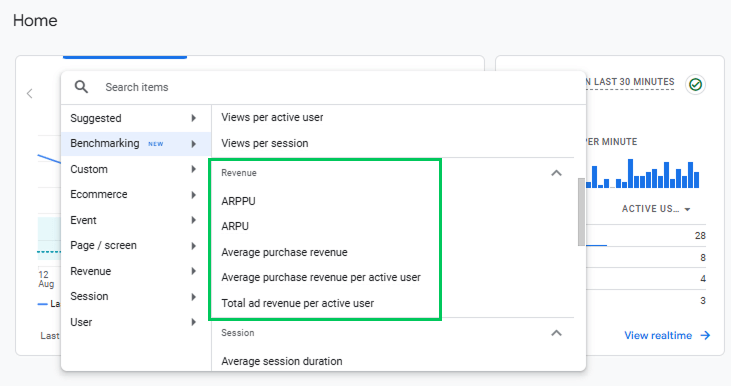Click the realtime status check icon

pos(695,85)
